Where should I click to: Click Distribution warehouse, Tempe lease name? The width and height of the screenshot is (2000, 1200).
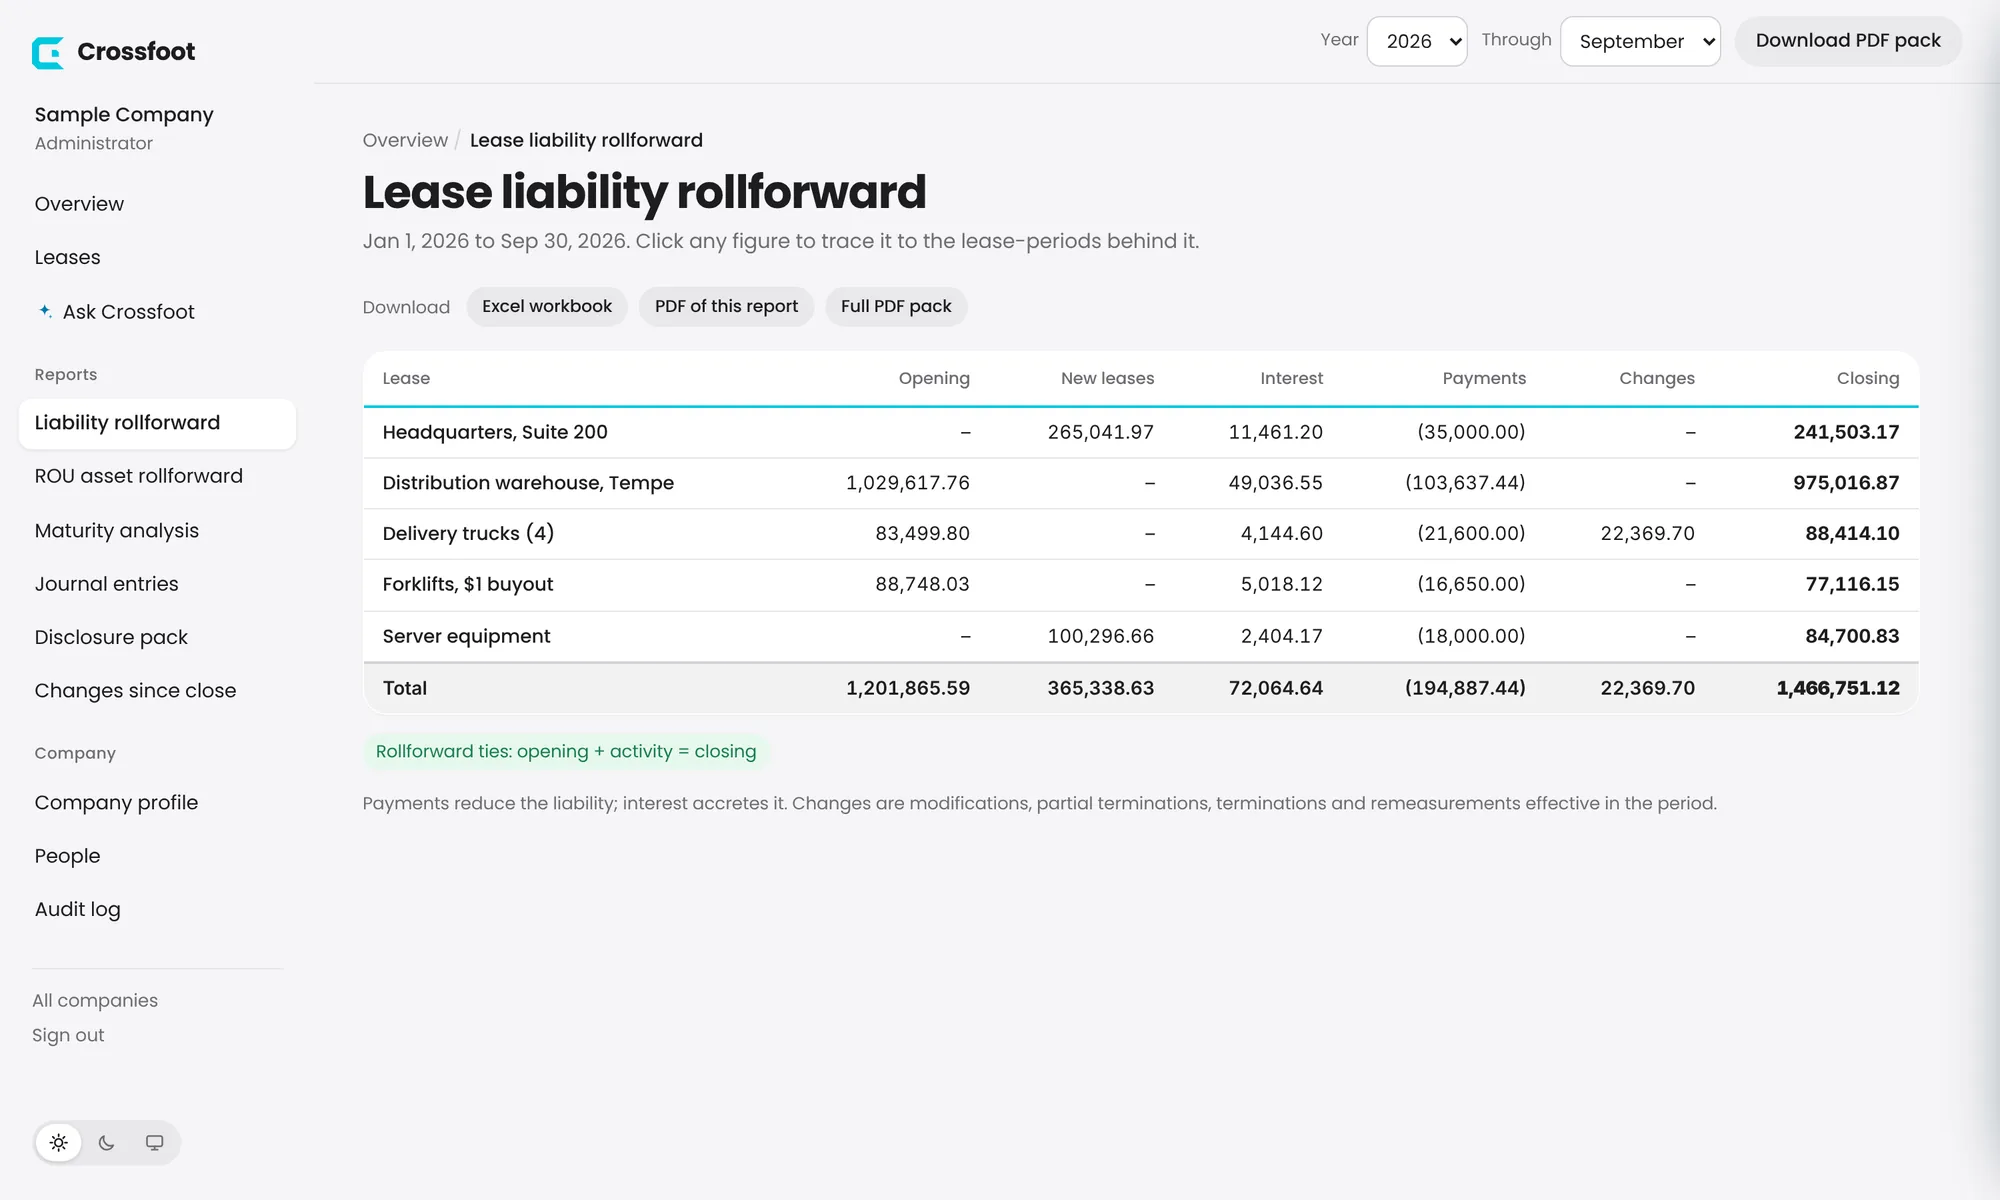pyautogui.click(x=528, y=483)
